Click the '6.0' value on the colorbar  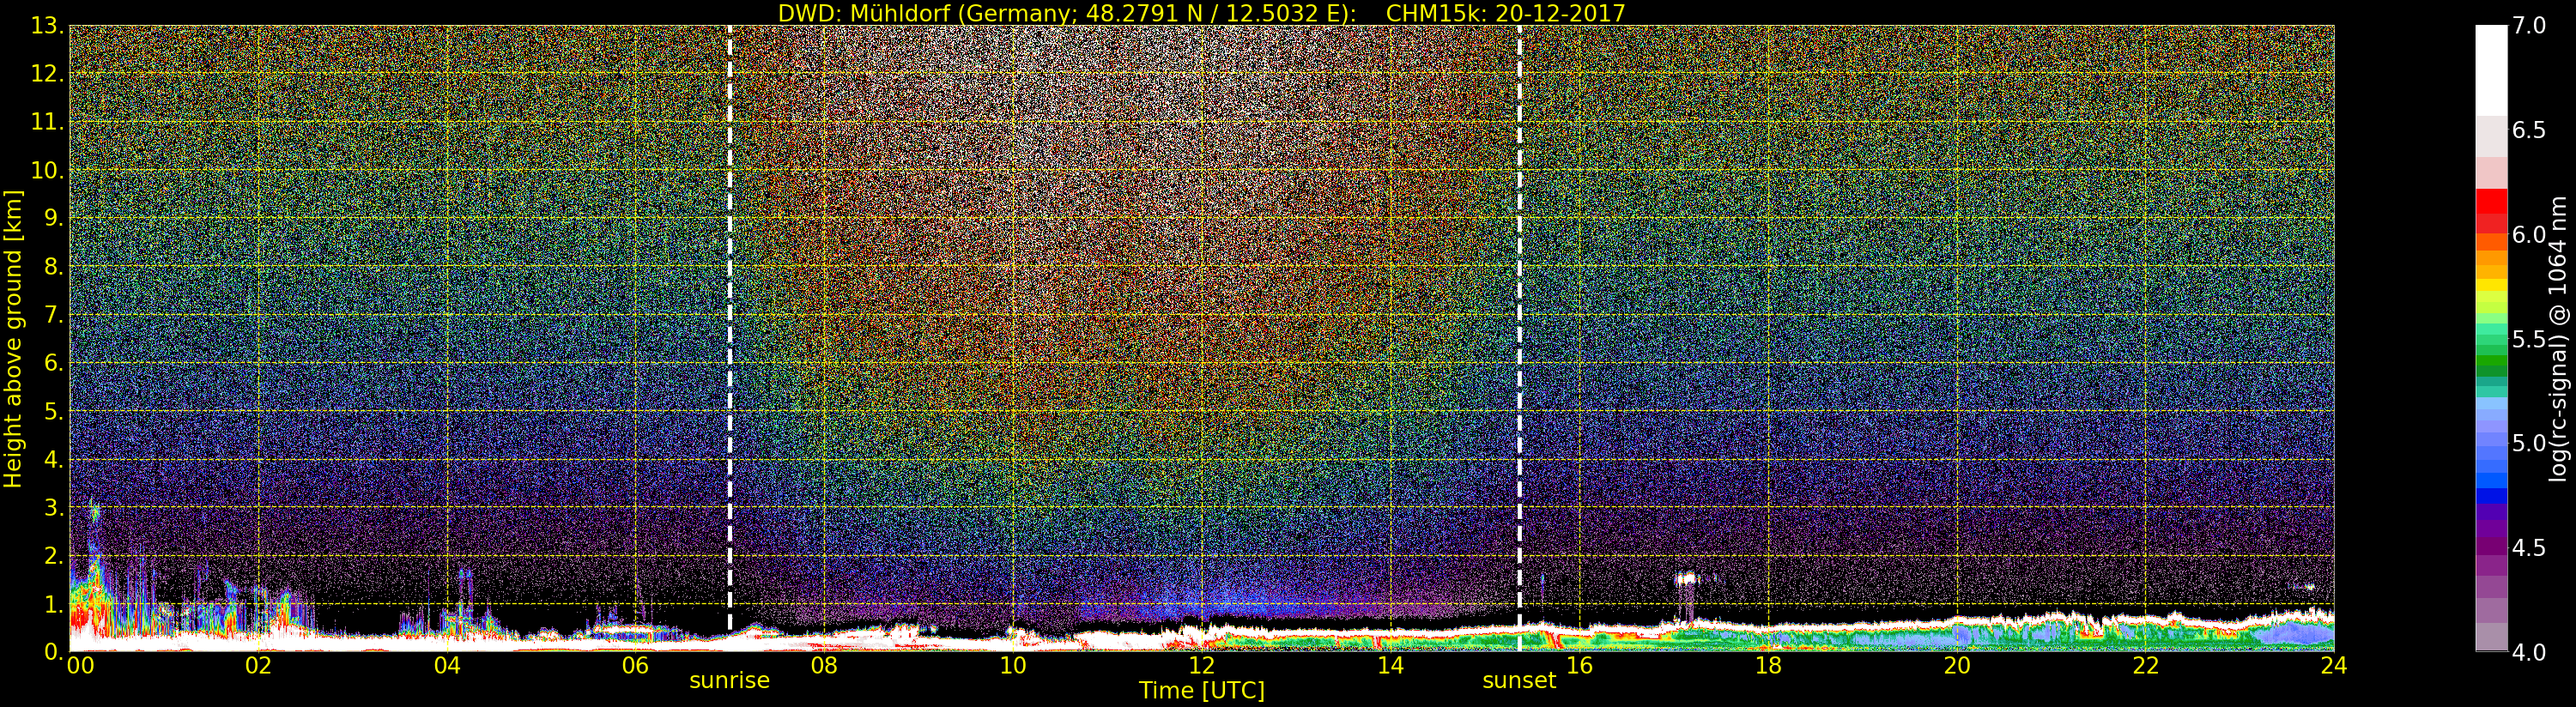[2529, 234]
